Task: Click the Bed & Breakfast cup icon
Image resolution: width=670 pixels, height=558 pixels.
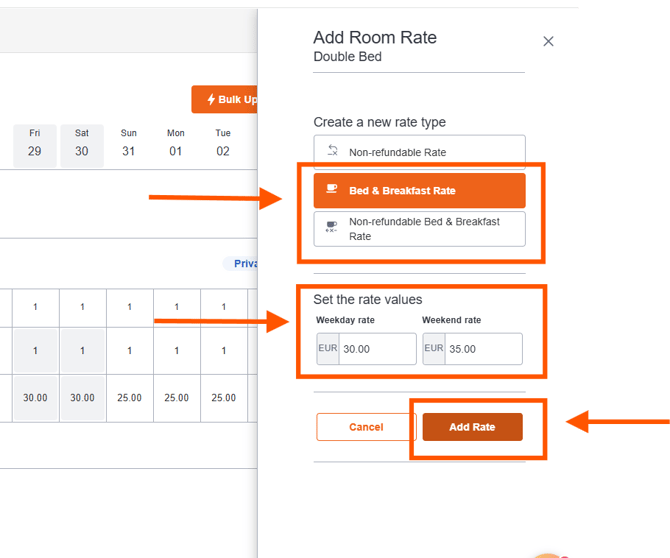Action: [x=333, y=190]
